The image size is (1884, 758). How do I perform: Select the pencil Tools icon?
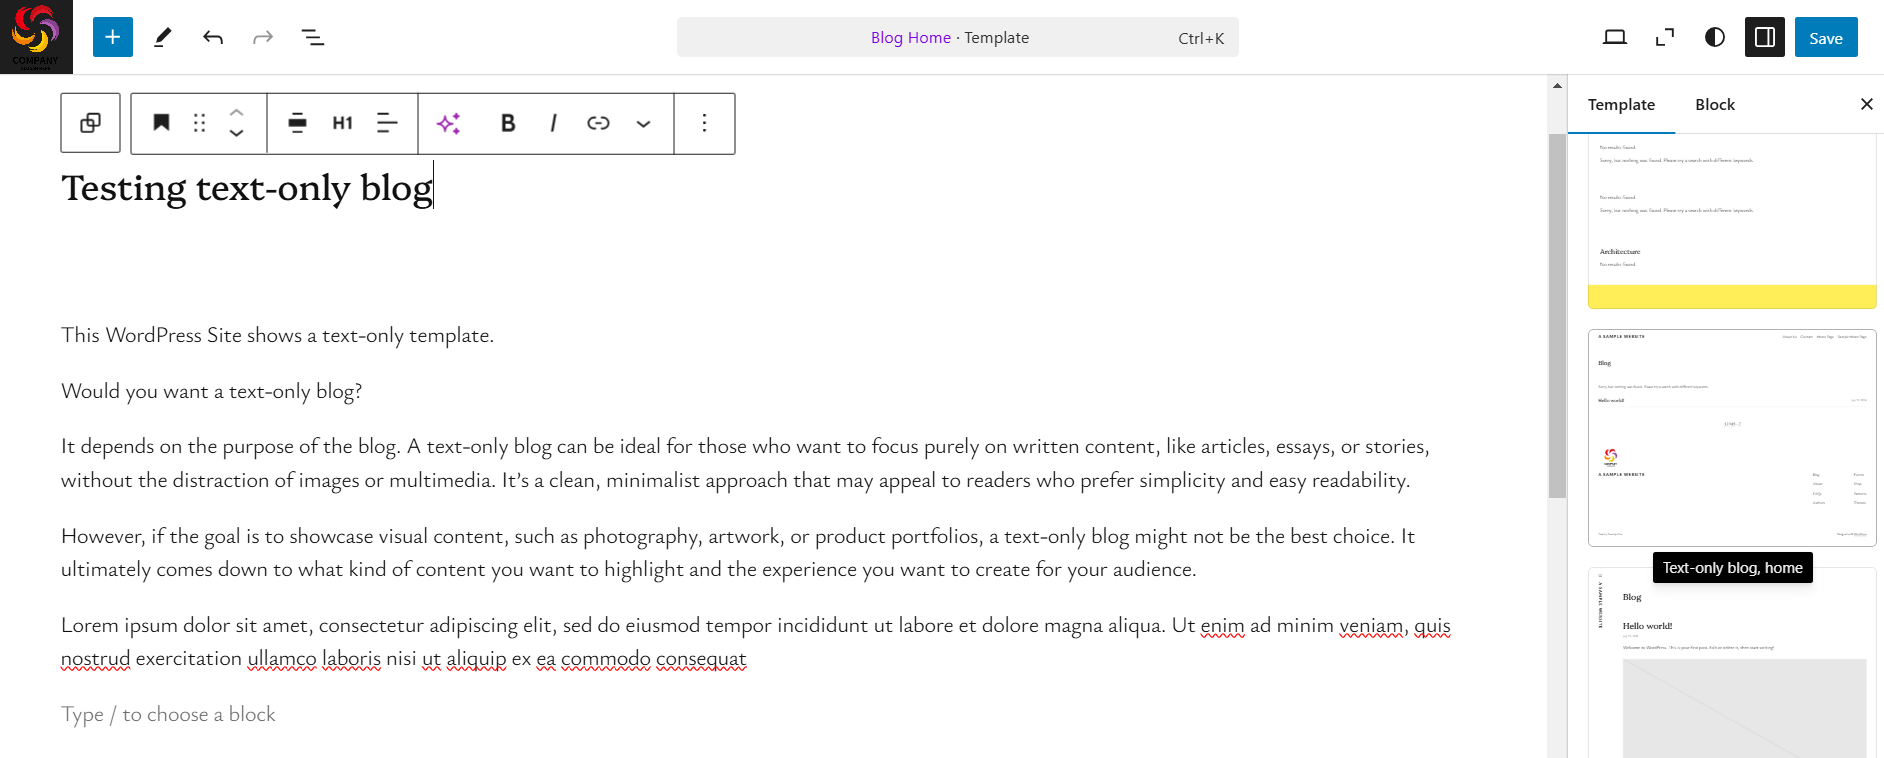click(163, 37)
